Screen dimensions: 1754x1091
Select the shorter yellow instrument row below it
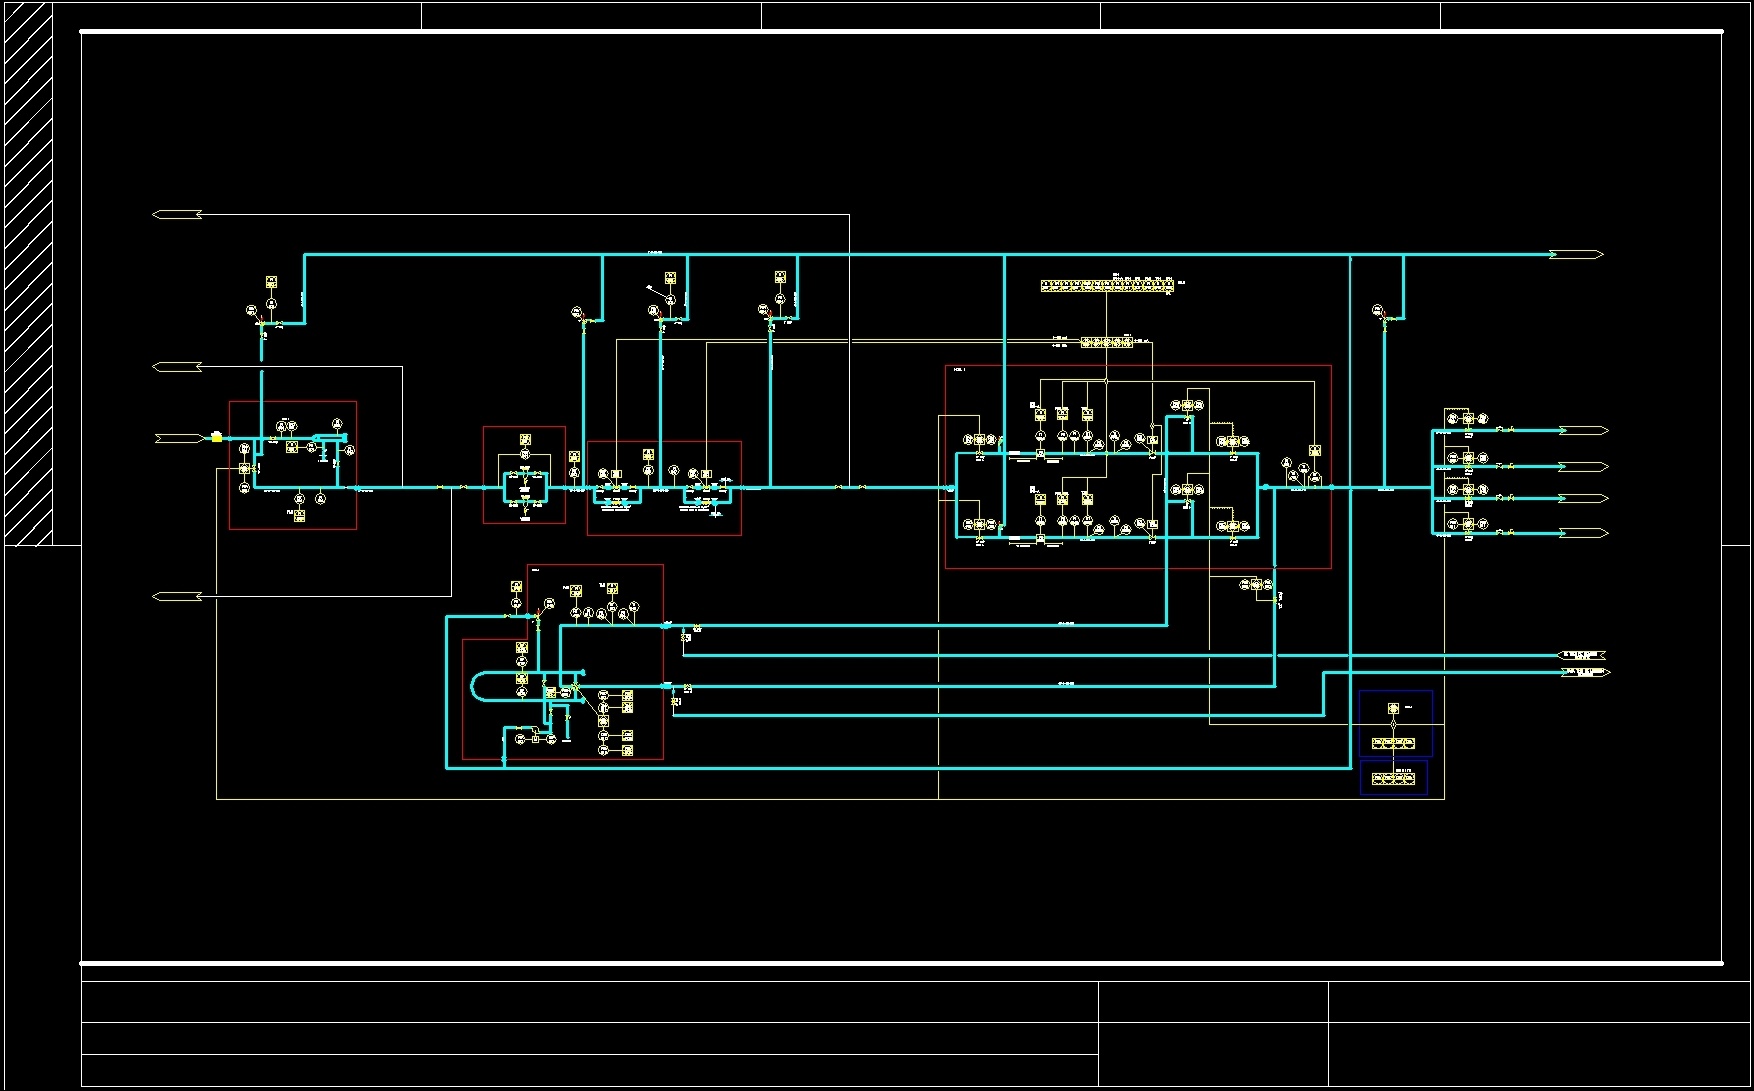click(x=1107, y=342)
